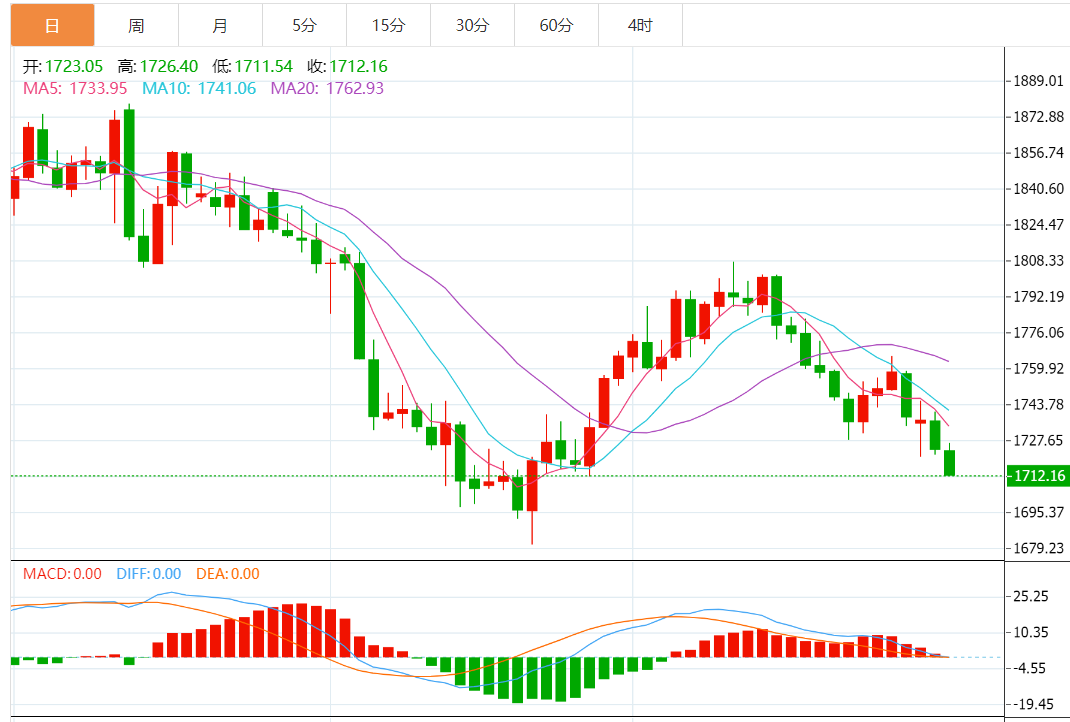Click the open price value 1723.05
The height and width of the screenshot is (722, 1070).
(x=74, y=66)
